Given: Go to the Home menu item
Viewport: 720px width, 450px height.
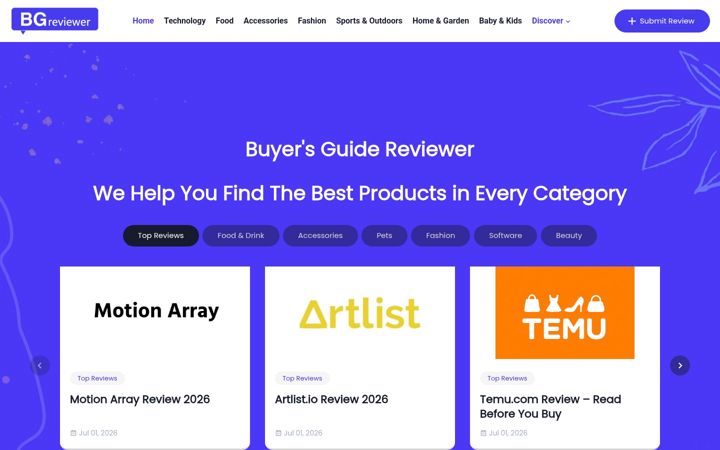Looking at the screenshot, I should coord(143,21).
